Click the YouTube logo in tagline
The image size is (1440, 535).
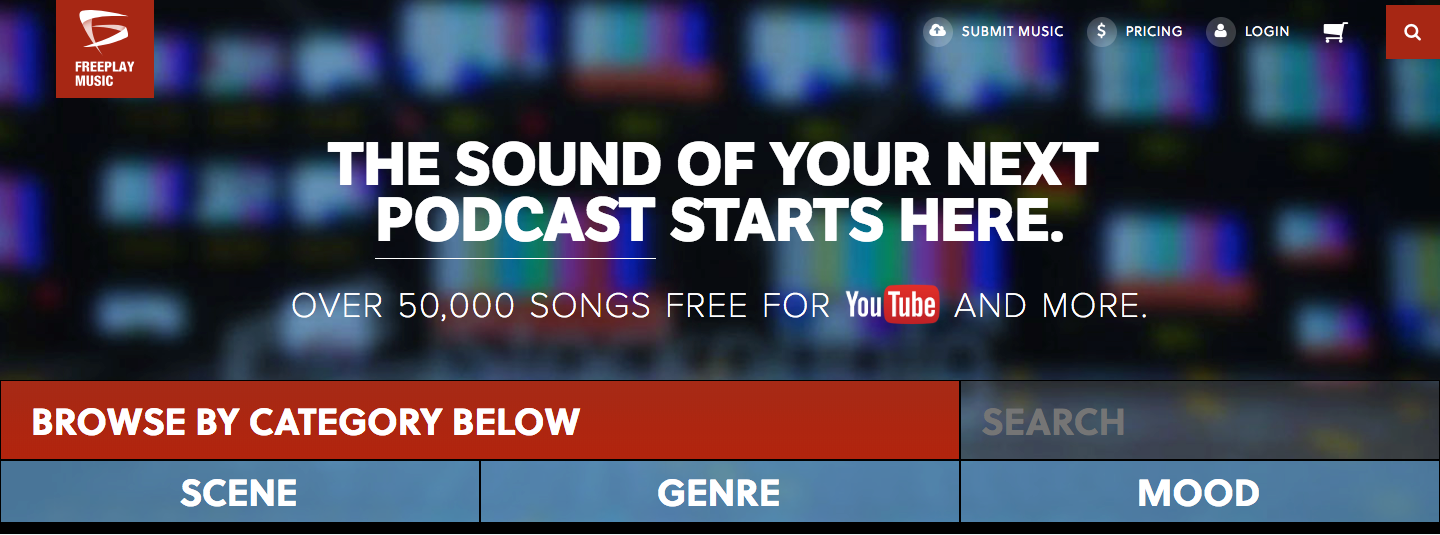(892, 305)
